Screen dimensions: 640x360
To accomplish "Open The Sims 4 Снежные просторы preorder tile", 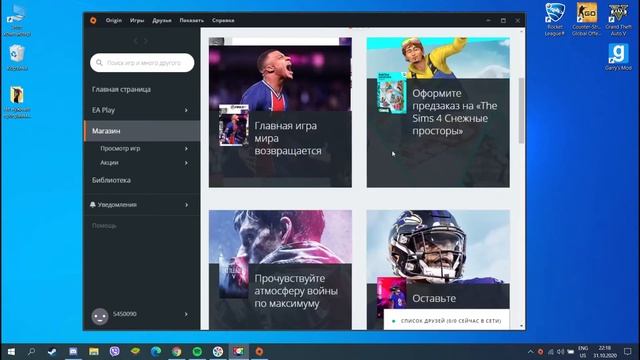I will (438, 113).
